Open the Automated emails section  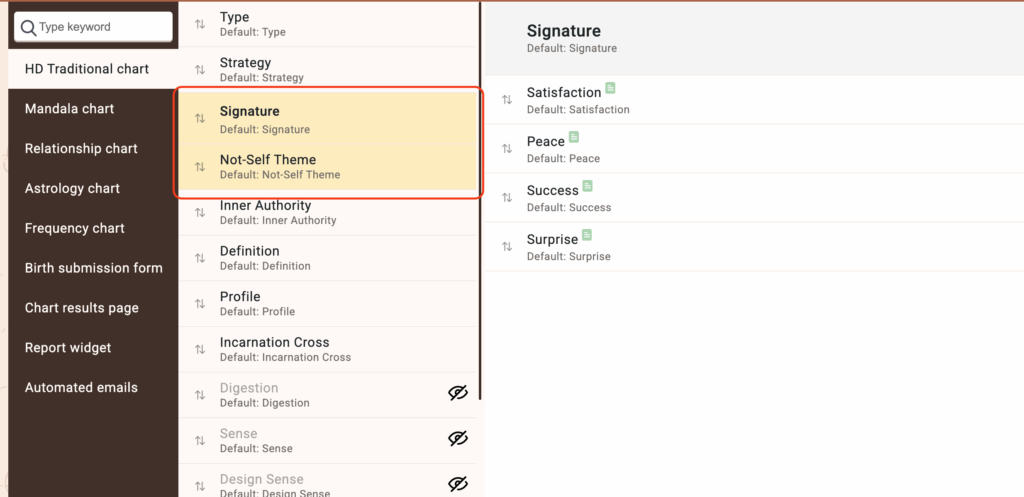pos(81,387)
